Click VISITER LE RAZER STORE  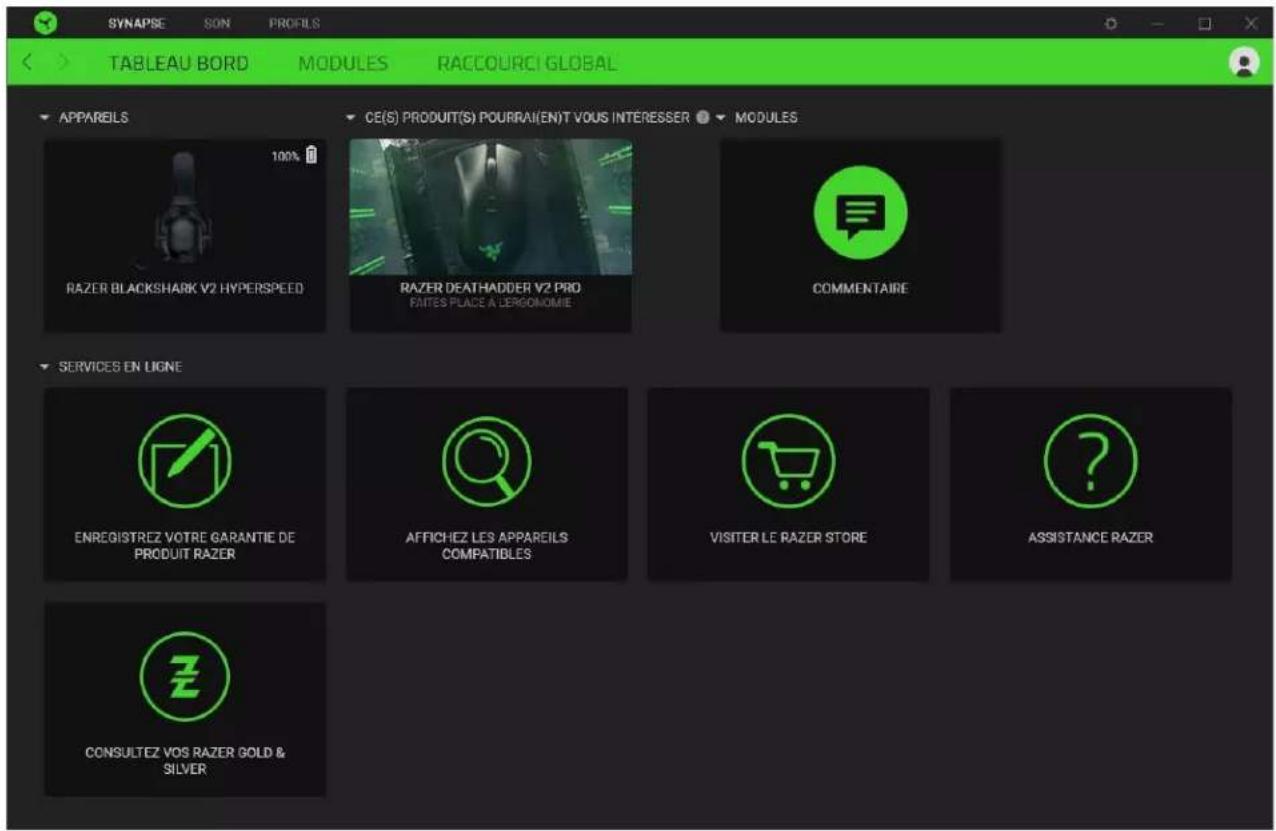pyautogui.click(x=788, y=537)
